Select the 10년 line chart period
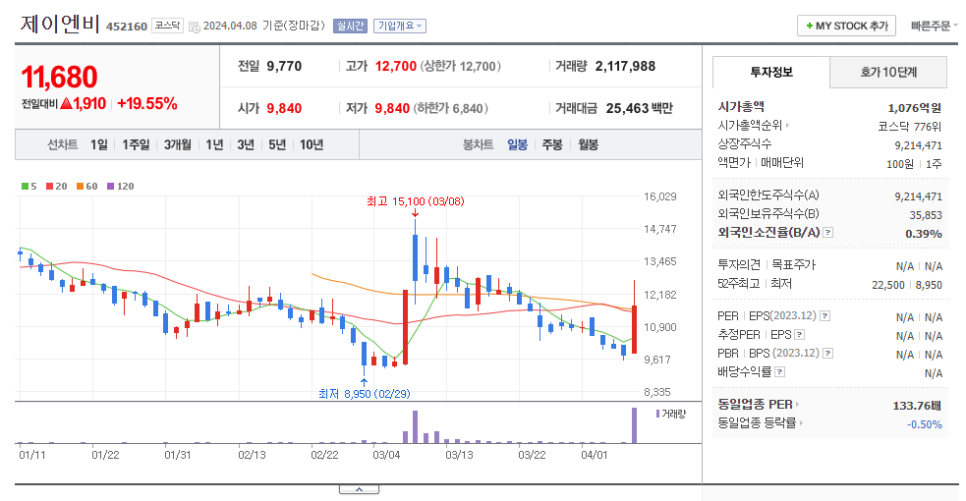The image size is (966, 501). (x=312, y=145)
